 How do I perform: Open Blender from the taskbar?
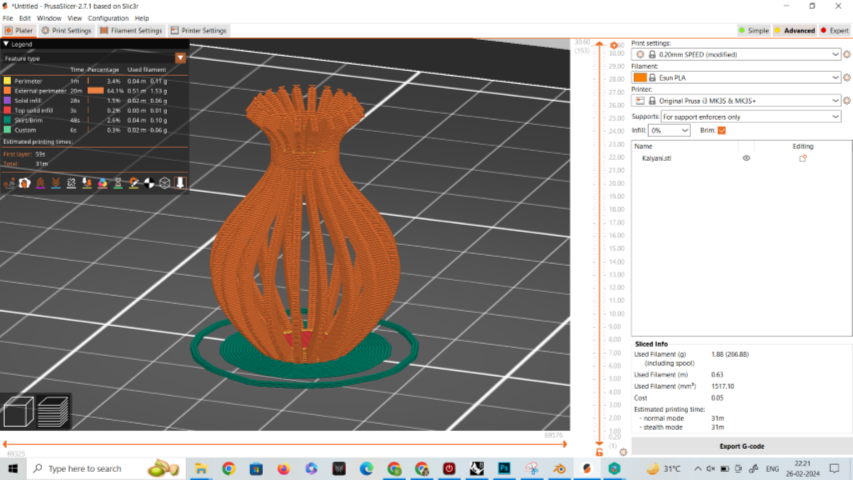coord(559,469)
